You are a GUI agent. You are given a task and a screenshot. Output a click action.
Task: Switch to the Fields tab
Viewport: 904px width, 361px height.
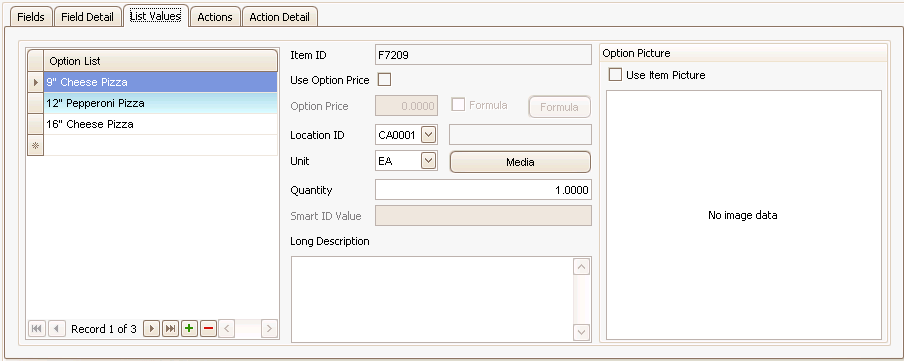click(x=31, y=17)
